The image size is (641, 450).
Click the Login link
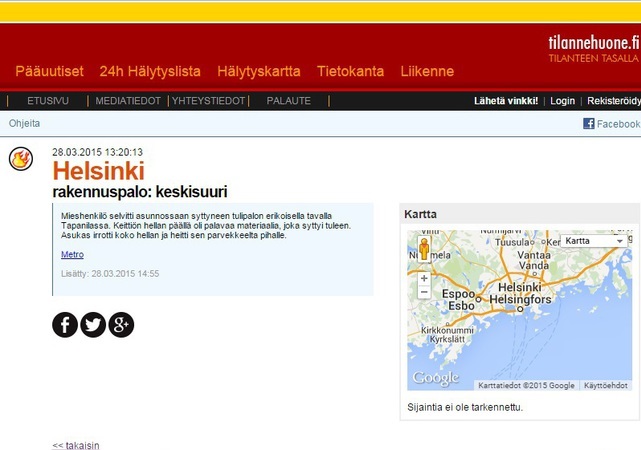tap(563, 101)
